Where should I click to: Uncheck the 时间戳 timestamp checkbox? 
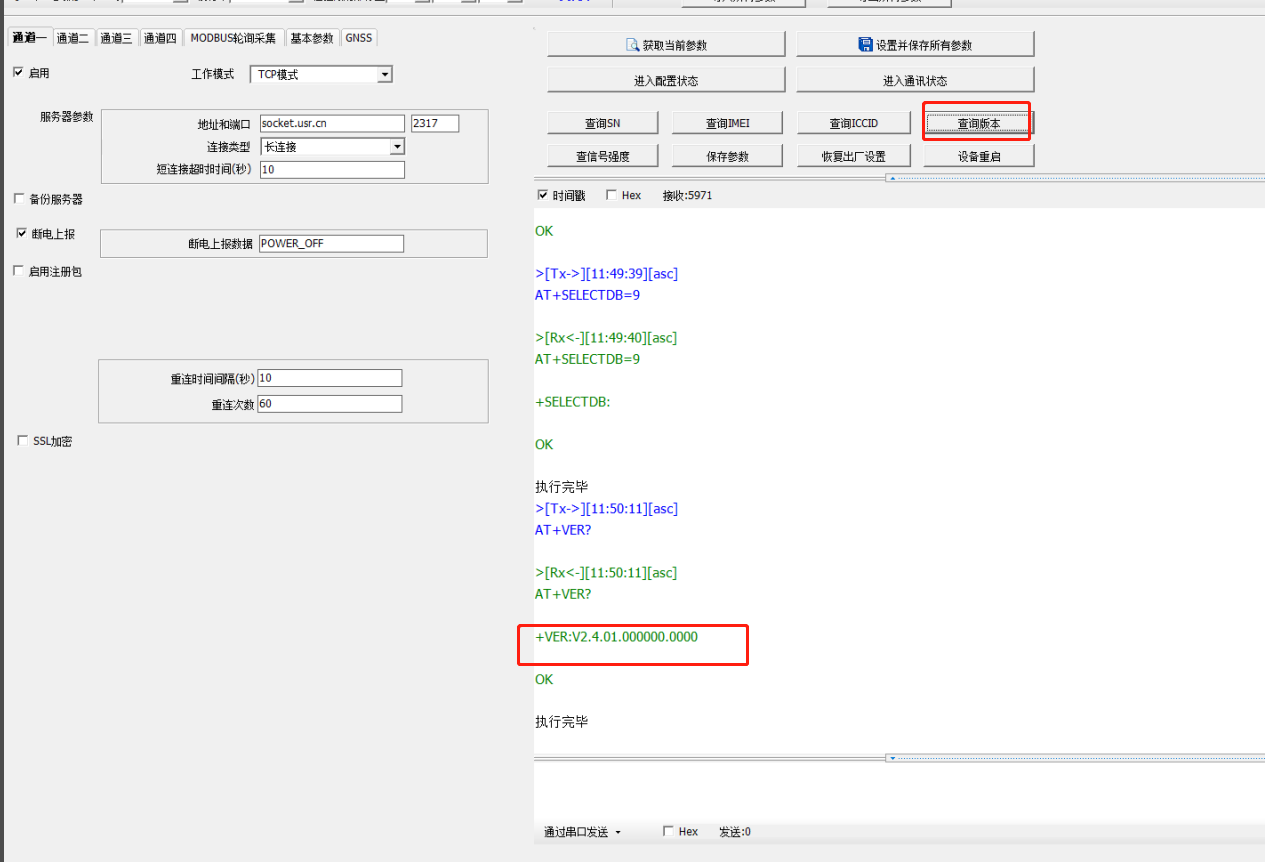[x=543, y=196]
